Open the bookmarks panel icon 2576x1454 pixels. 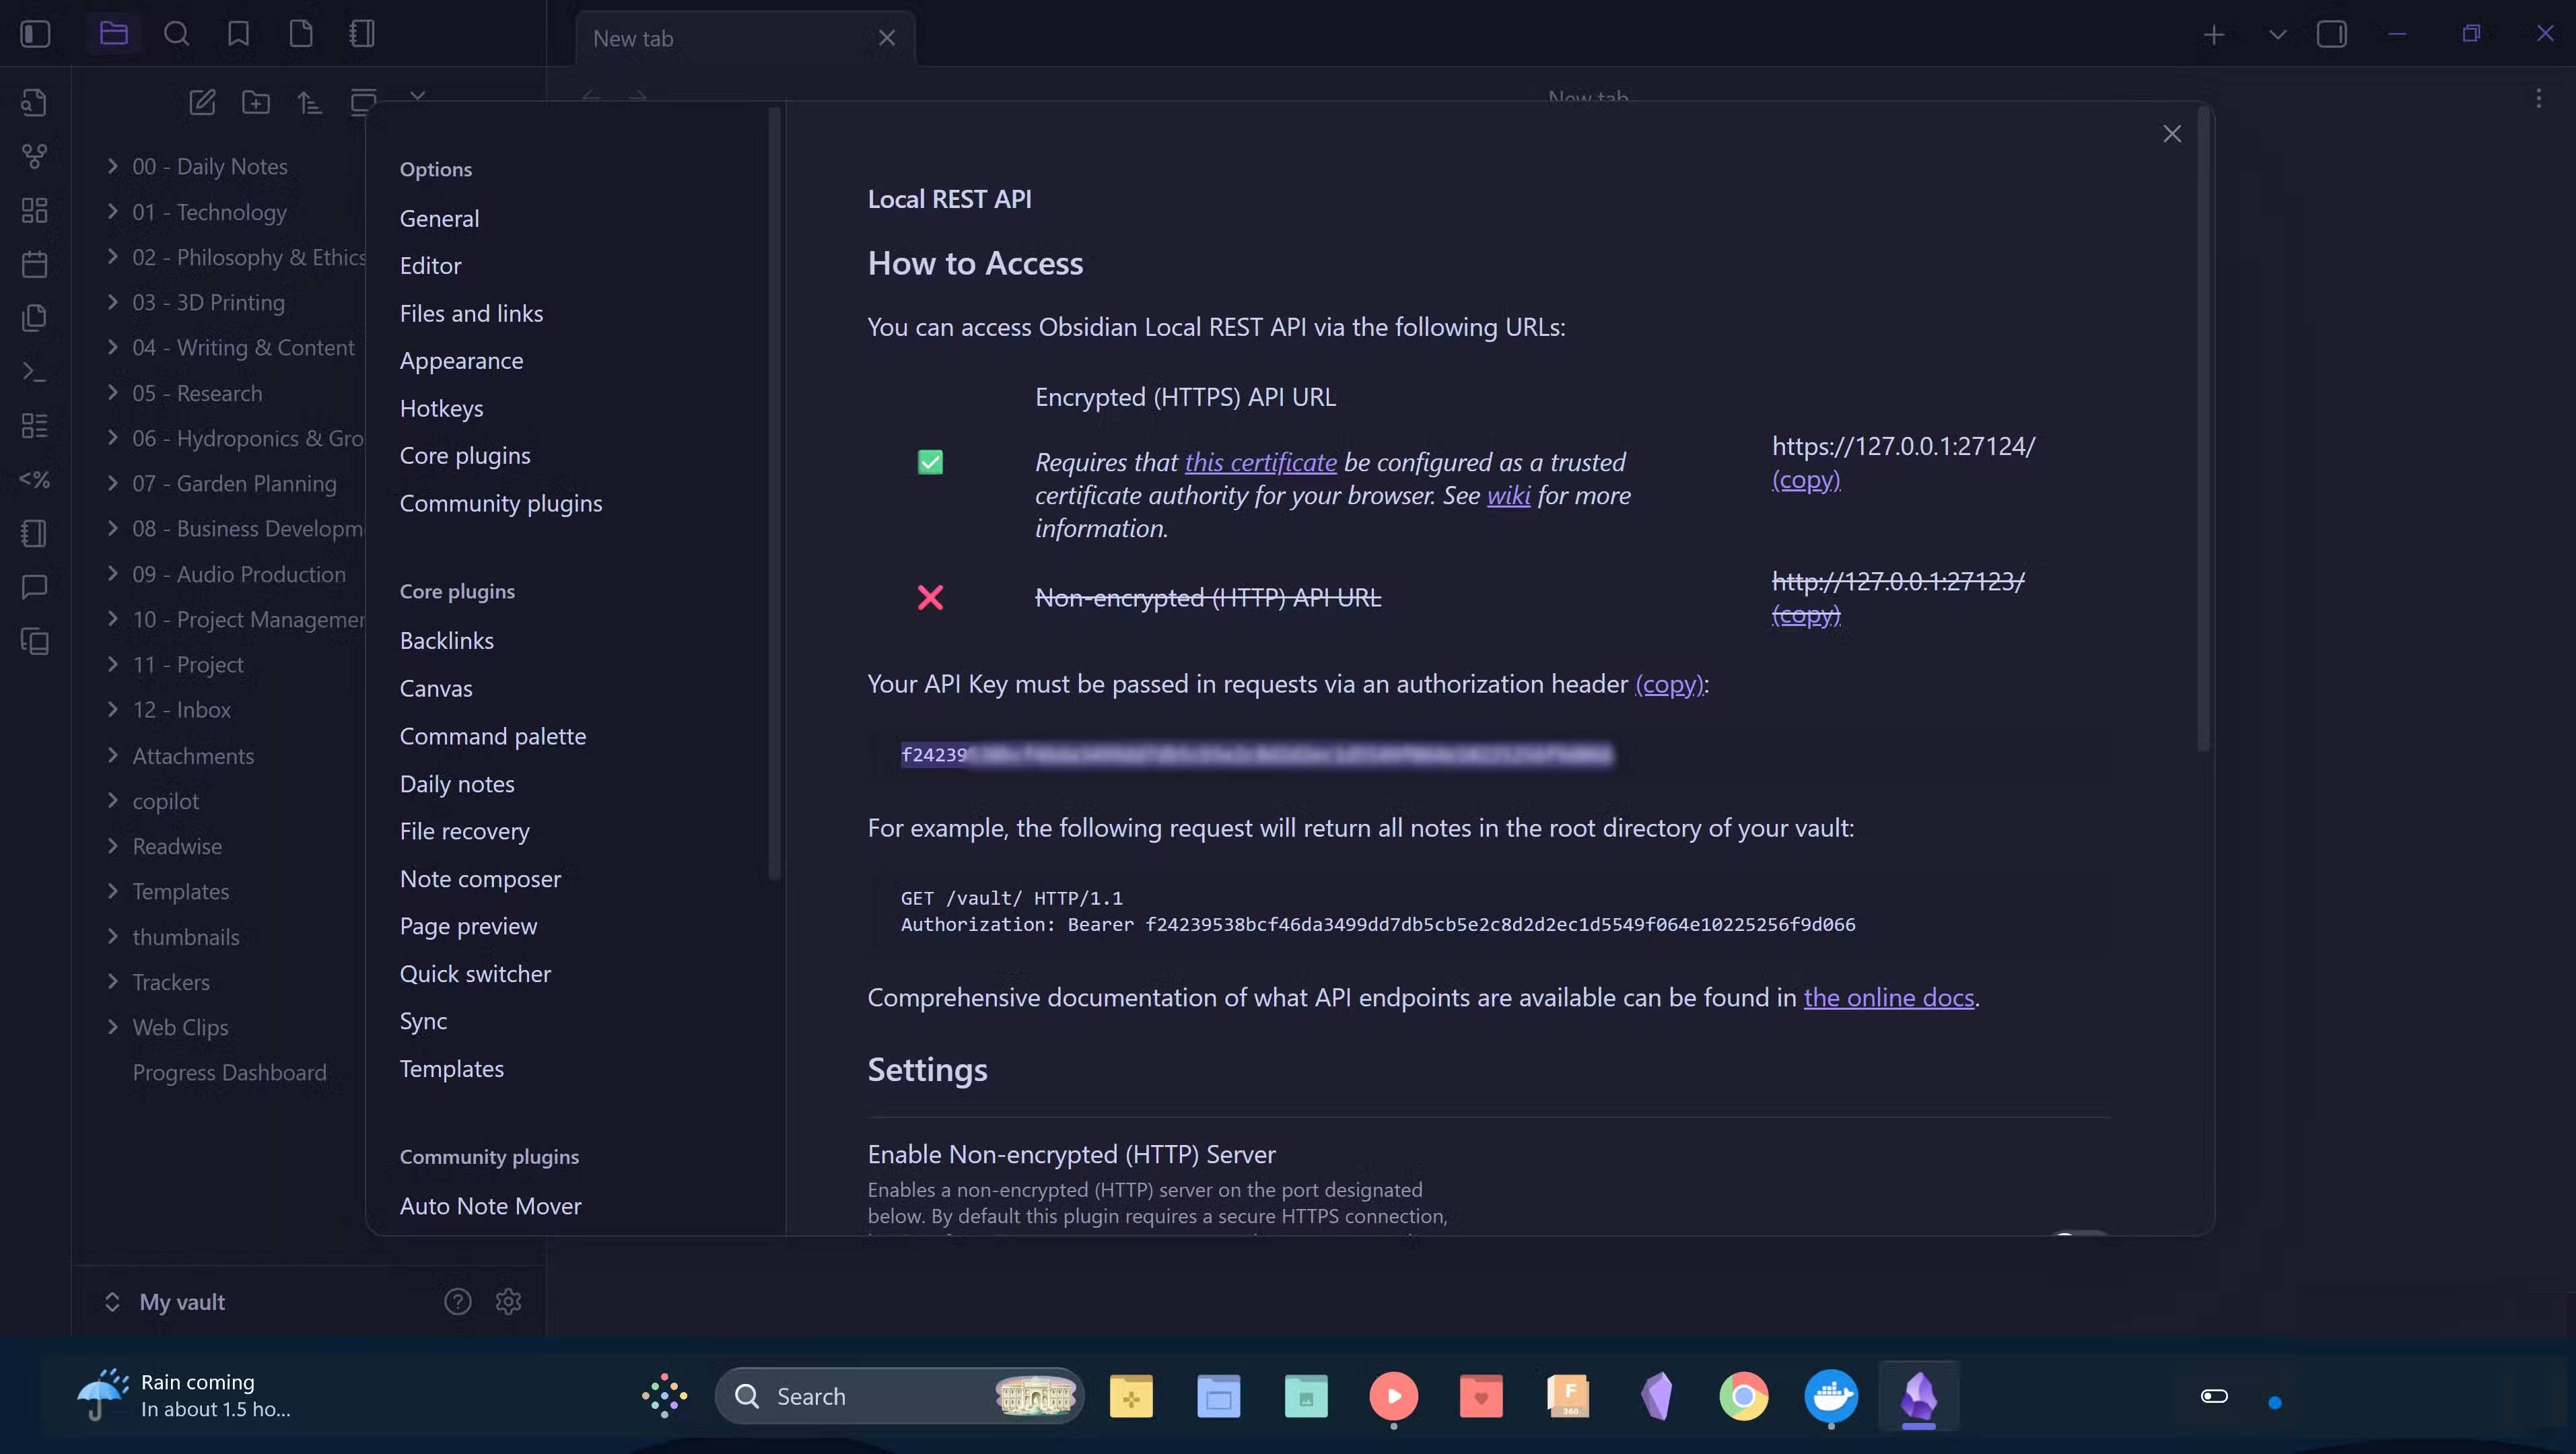pos(238,34)
